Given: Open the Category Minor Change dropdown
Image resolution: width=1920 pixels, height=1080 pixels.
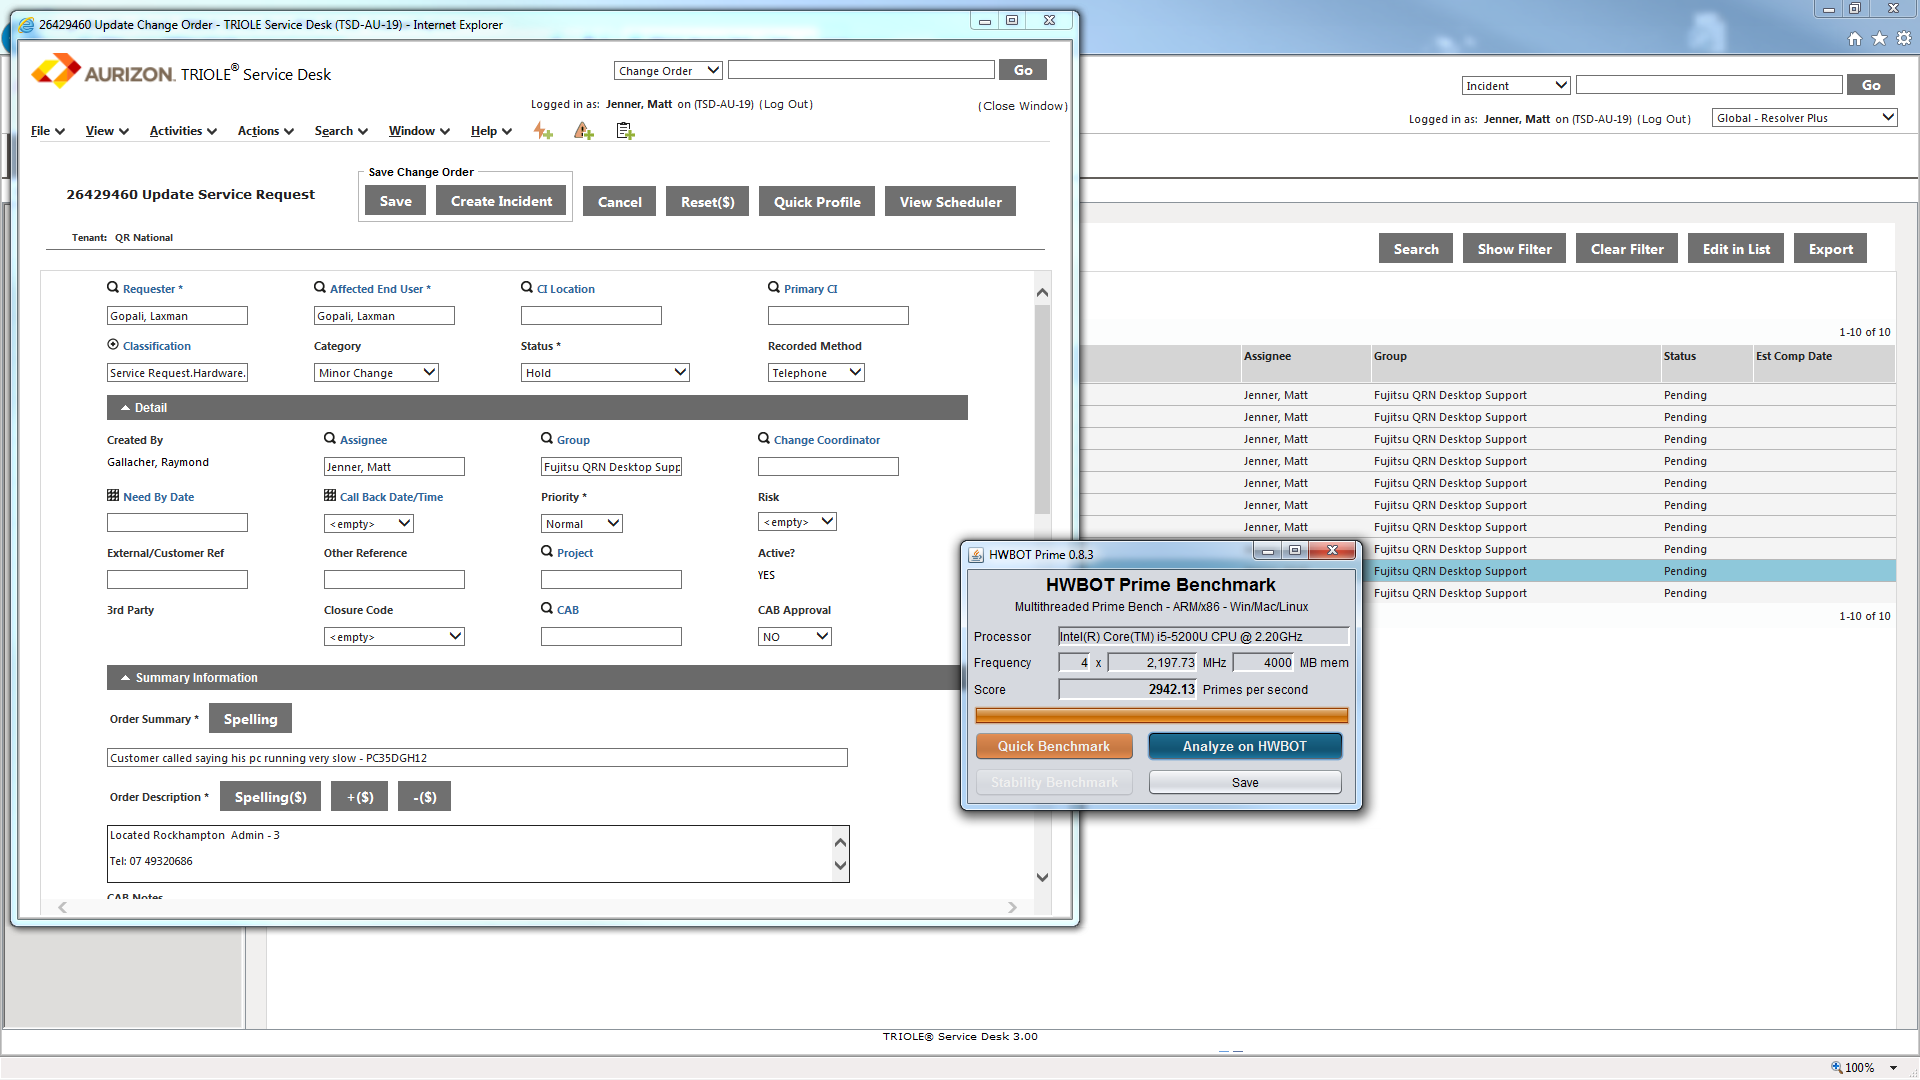Looking at the screenshot, I should tap(376, 373).
